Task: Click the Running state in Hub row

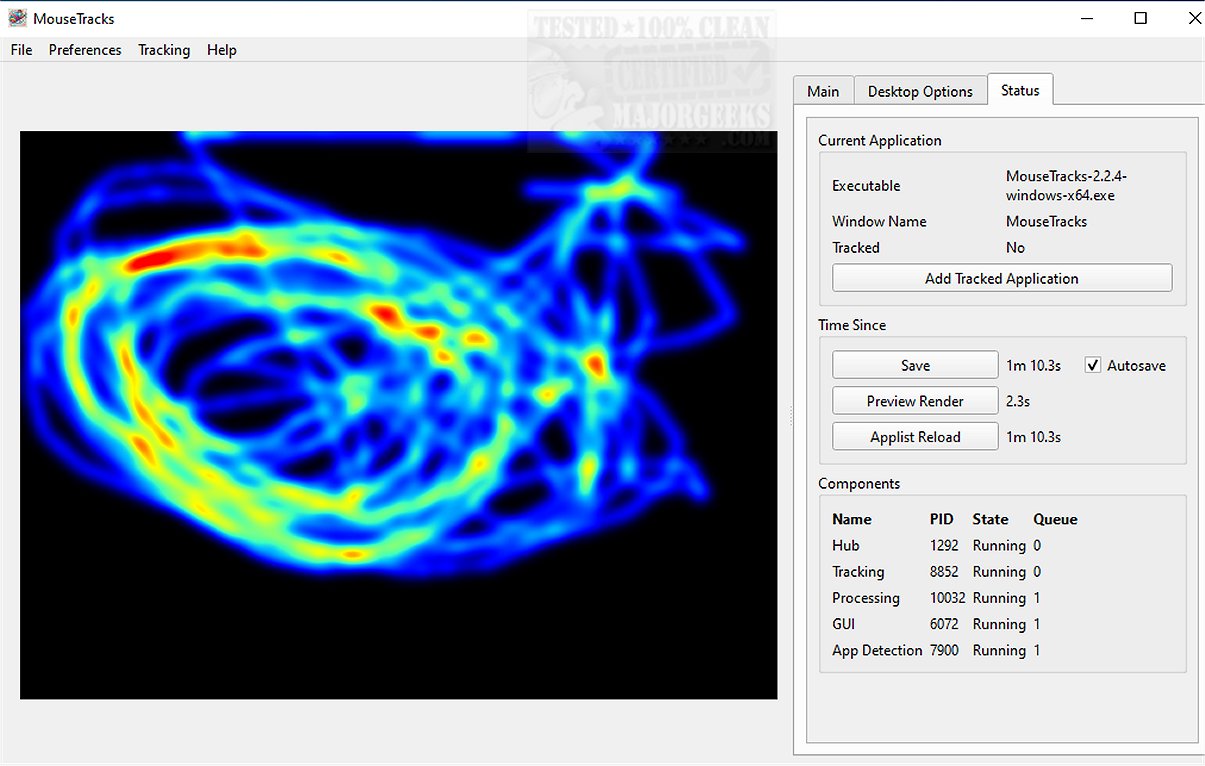Action: tap(999, 546)
